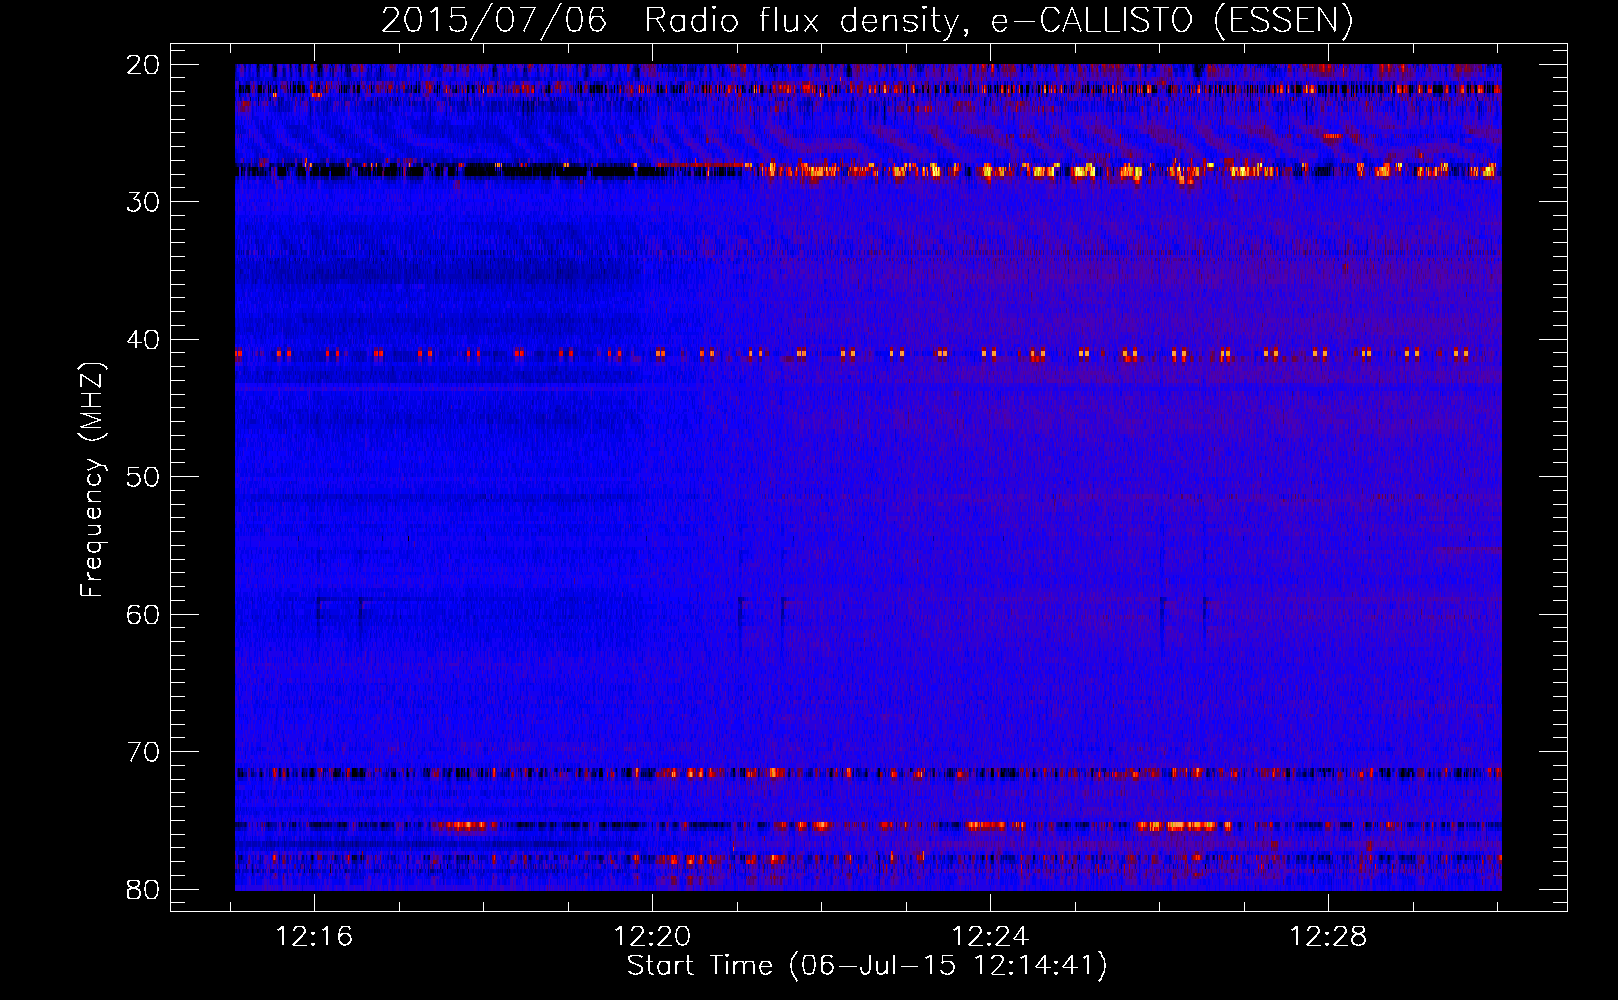Screen dimensions: 1618x1000
Task: Click the 70 frequency tick label
Action: coord(143,752)
